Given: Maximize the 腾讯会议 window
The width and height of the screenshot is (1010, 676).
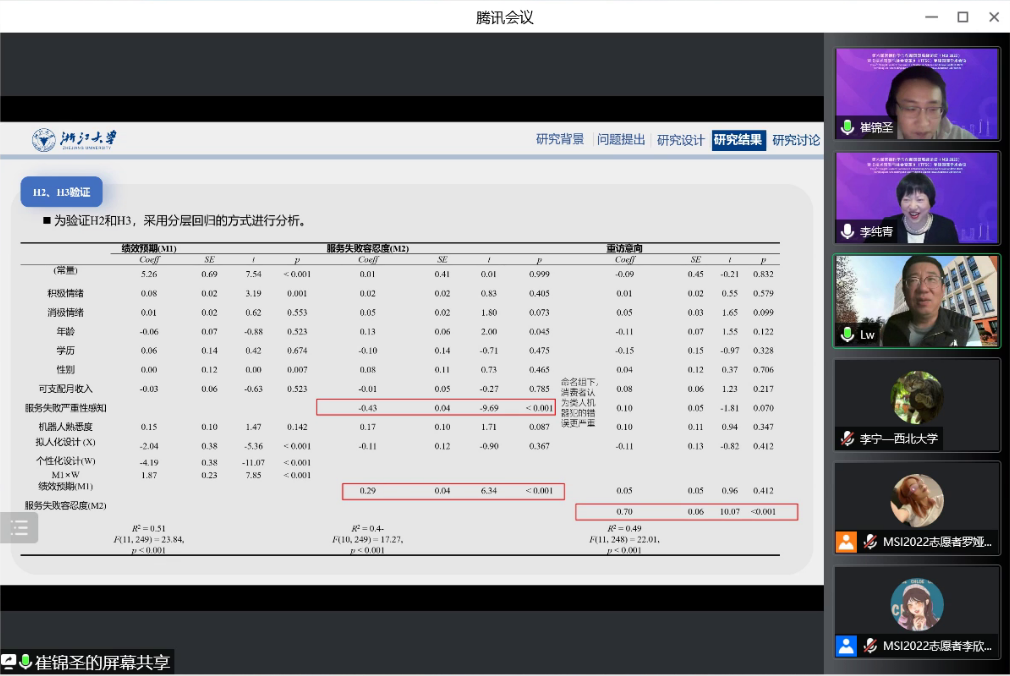Looking at the screenshot, I should coord(963,17).
